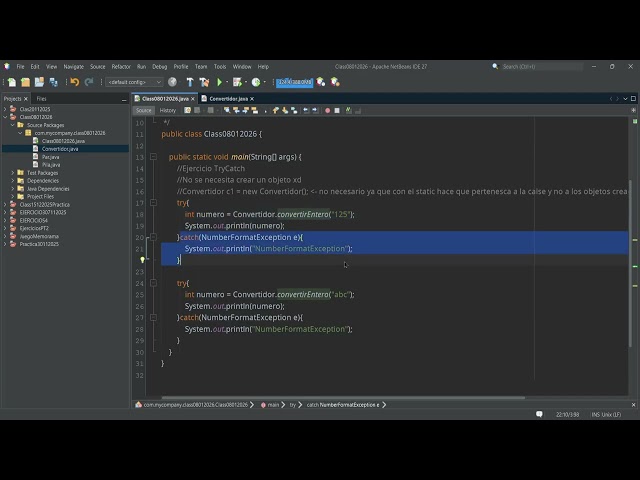This screenshot has height=480, width=640.
Task: Open the Debug menu
Action: pos(160,67)
